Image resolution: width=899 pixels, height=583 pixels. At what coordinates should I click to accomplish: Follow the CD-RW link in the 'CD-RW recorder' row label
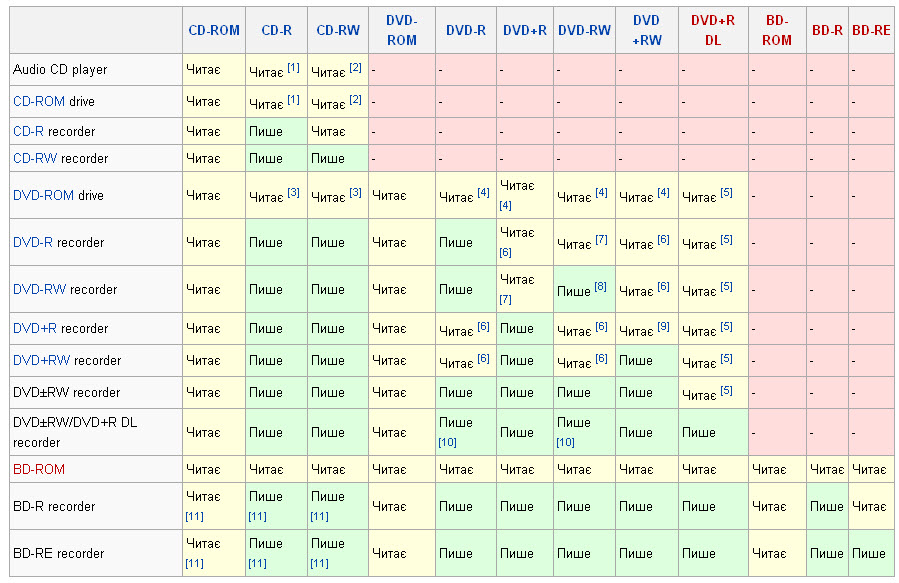click(35, 158)
